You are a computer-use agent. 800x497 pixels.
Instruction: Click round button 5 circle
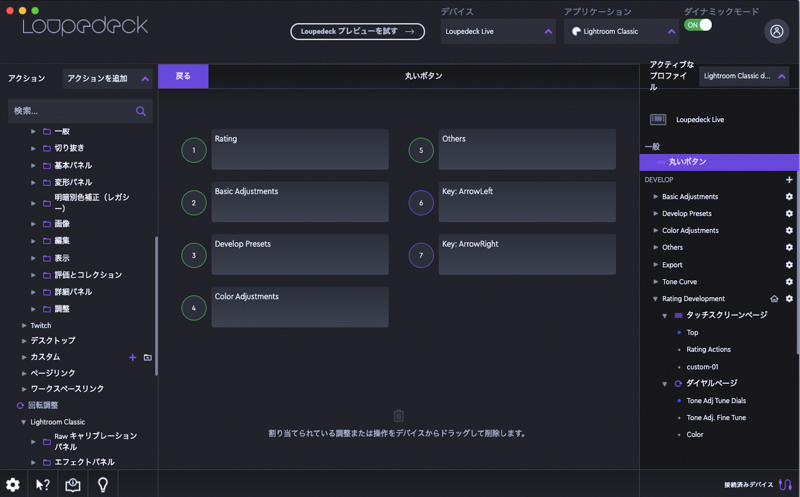(x=421, y=150)
